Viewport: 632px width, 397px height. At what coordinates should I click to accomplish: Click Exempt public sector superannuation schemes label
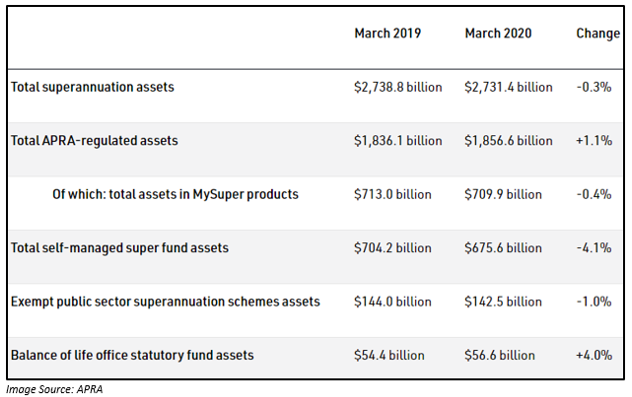pyautogui.click(x=165, y=301)
